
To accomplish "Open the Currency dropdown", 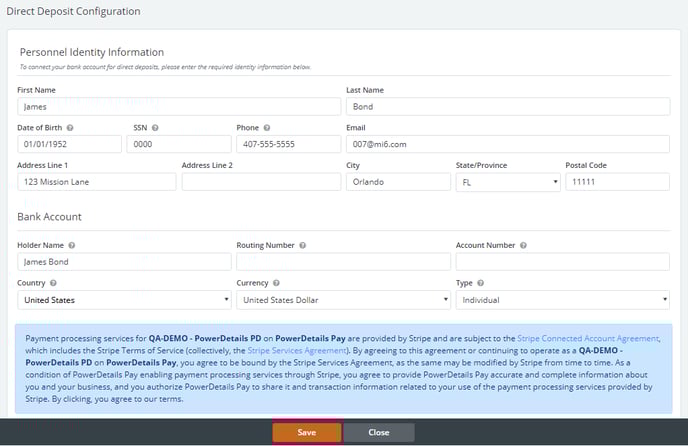I will pyautogui.click(x=343, y=300).
